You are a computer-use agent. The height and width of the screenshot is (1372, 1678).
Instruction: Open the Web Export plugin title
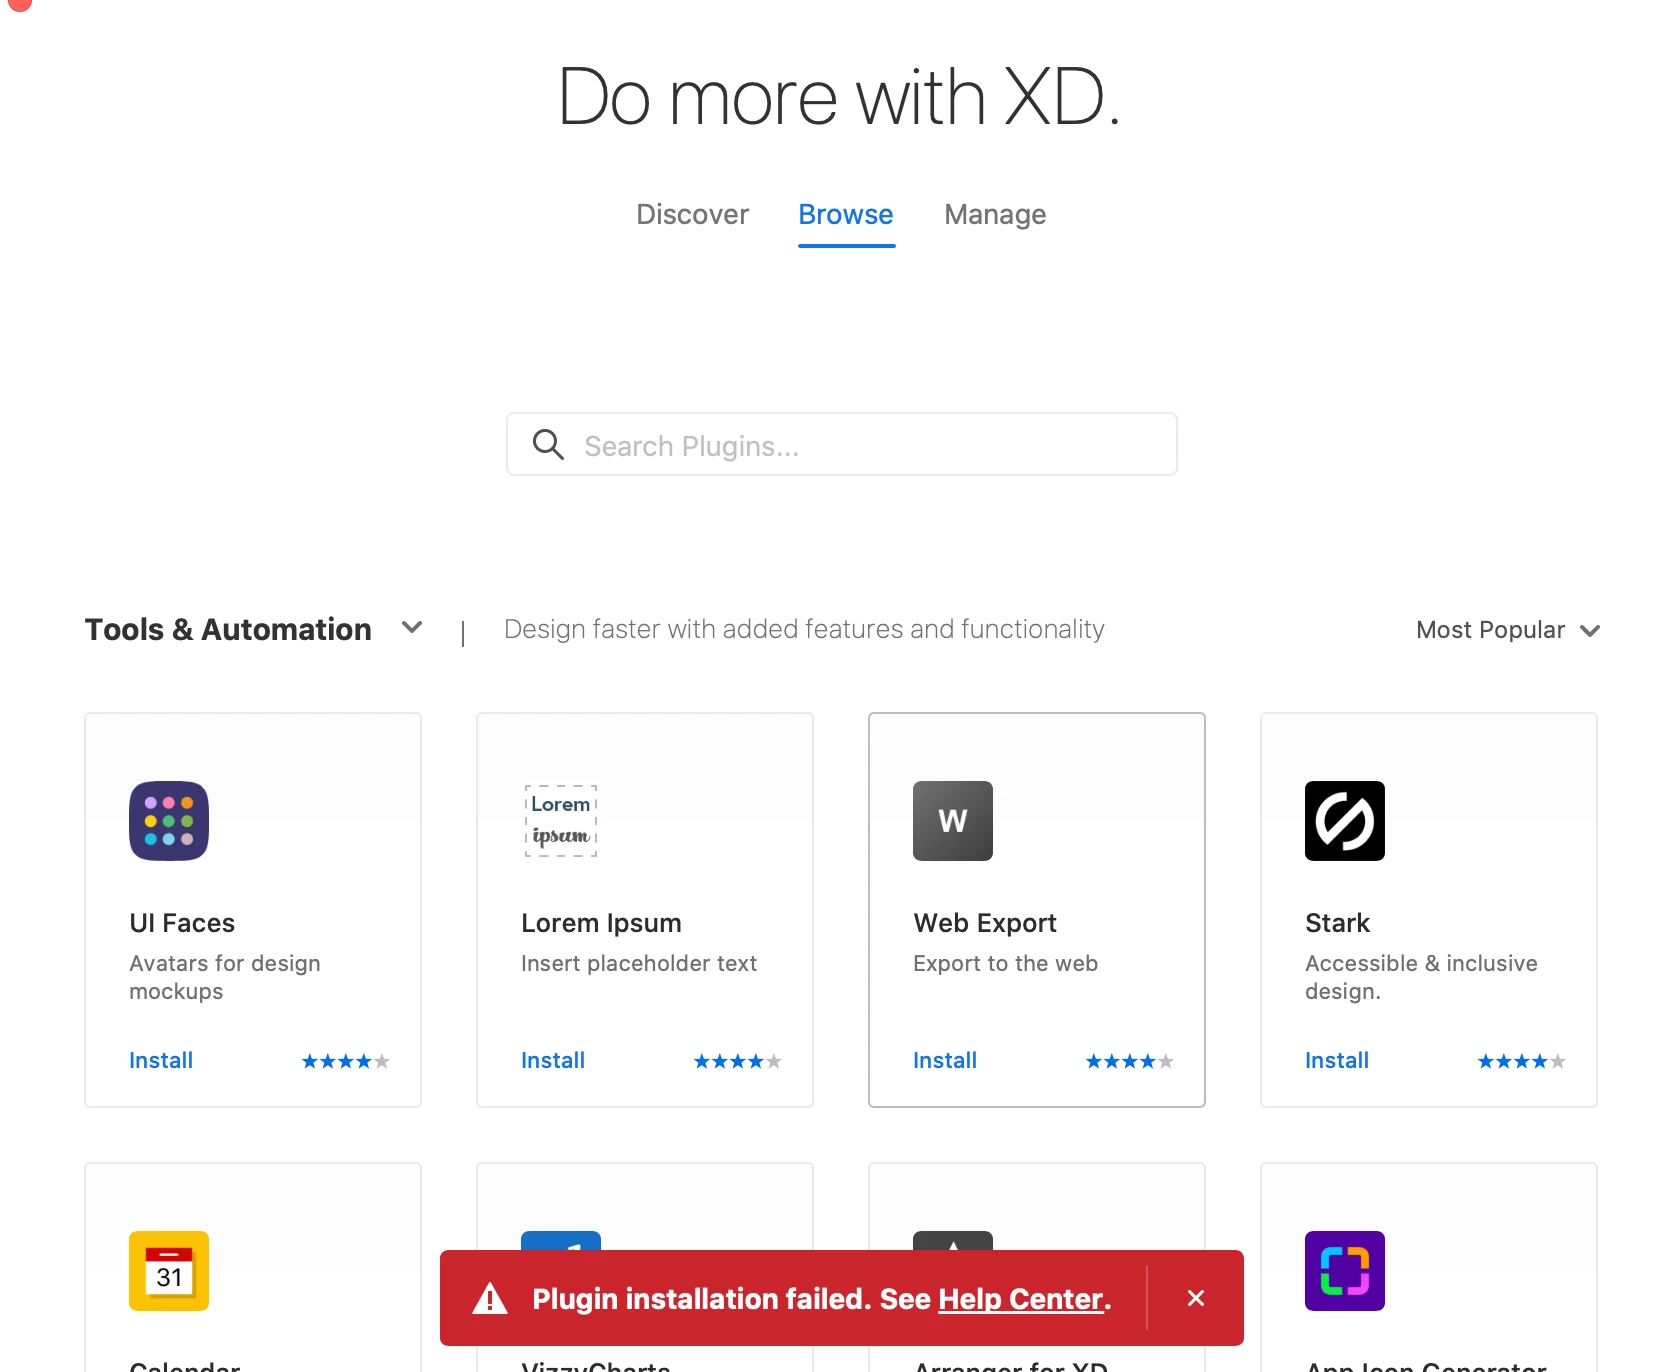click(985, 923)
